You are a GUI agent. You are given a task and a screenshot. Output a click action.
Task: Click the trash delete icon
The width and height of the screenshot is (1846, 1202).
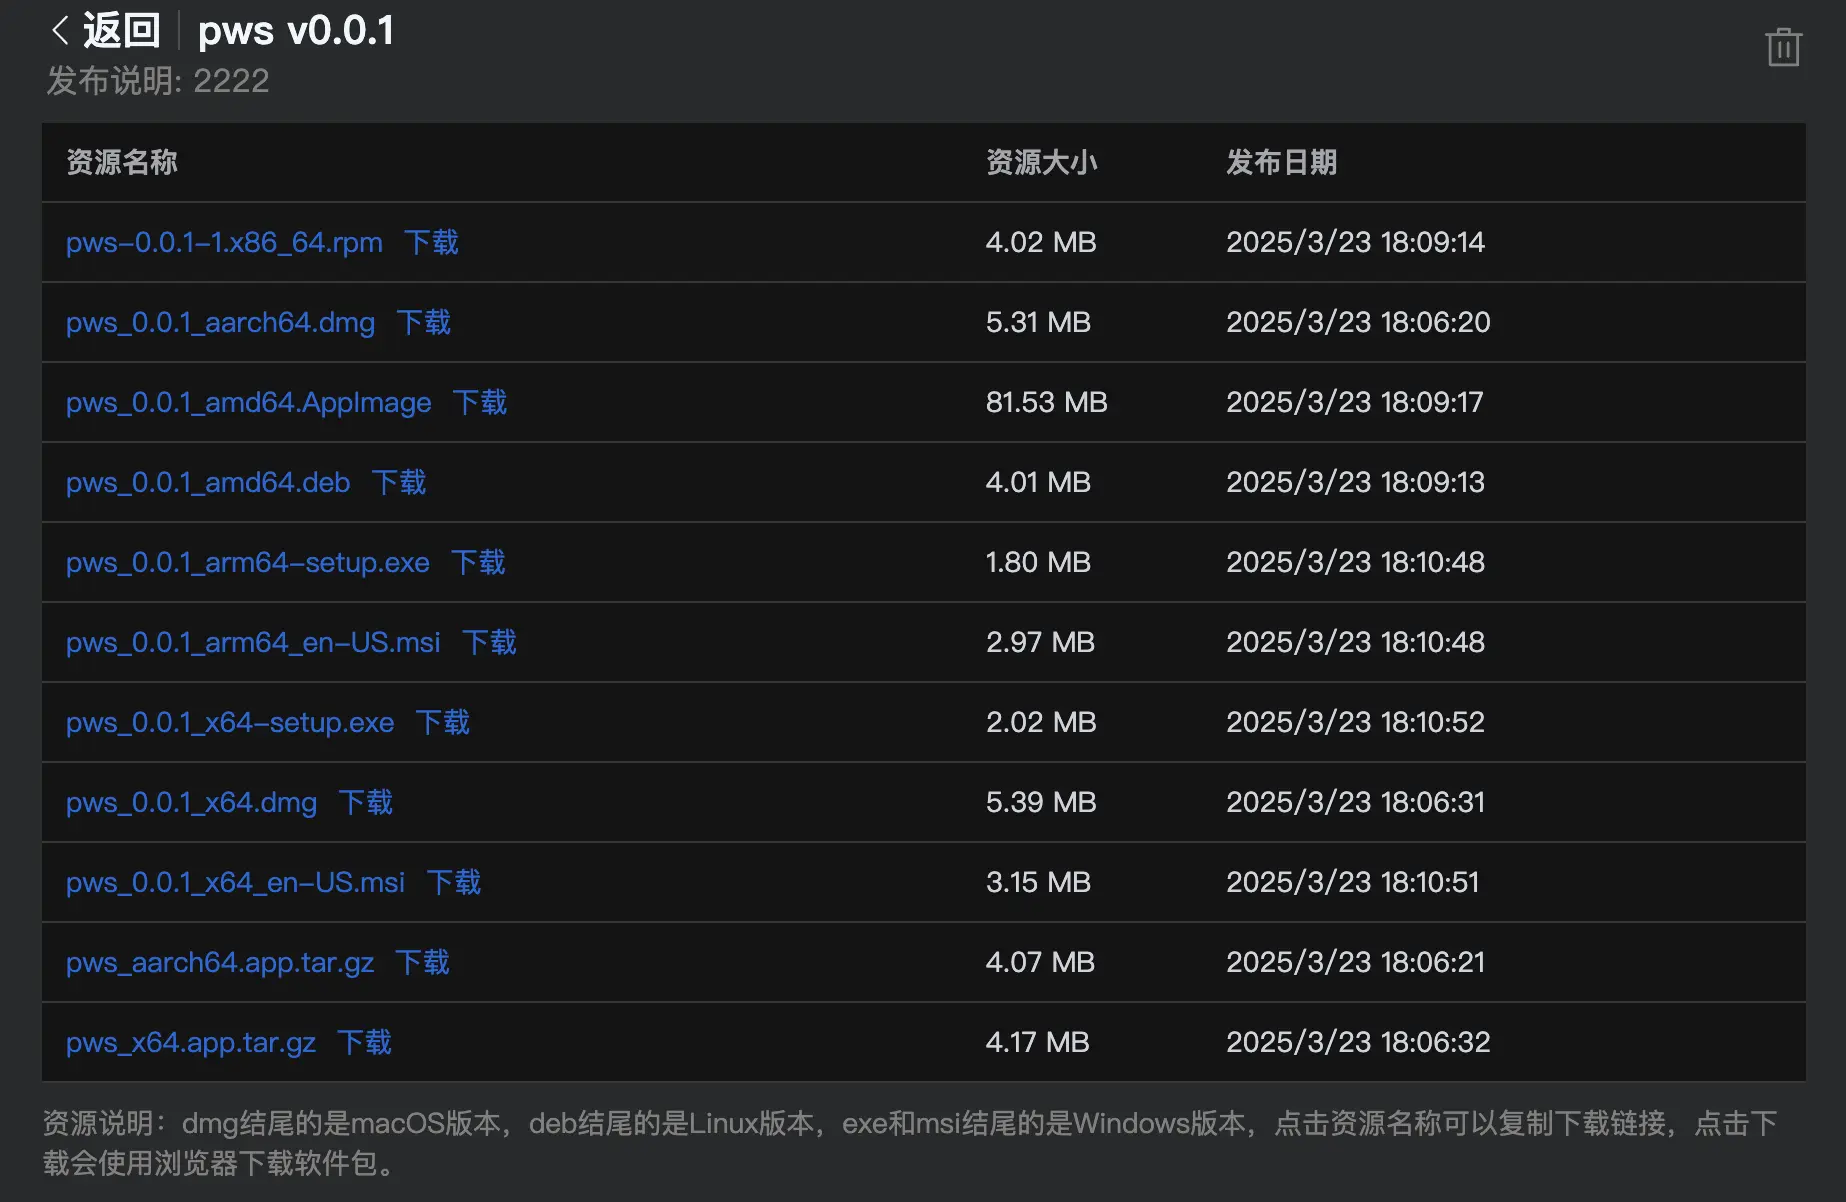click(x=1782, y=47)
